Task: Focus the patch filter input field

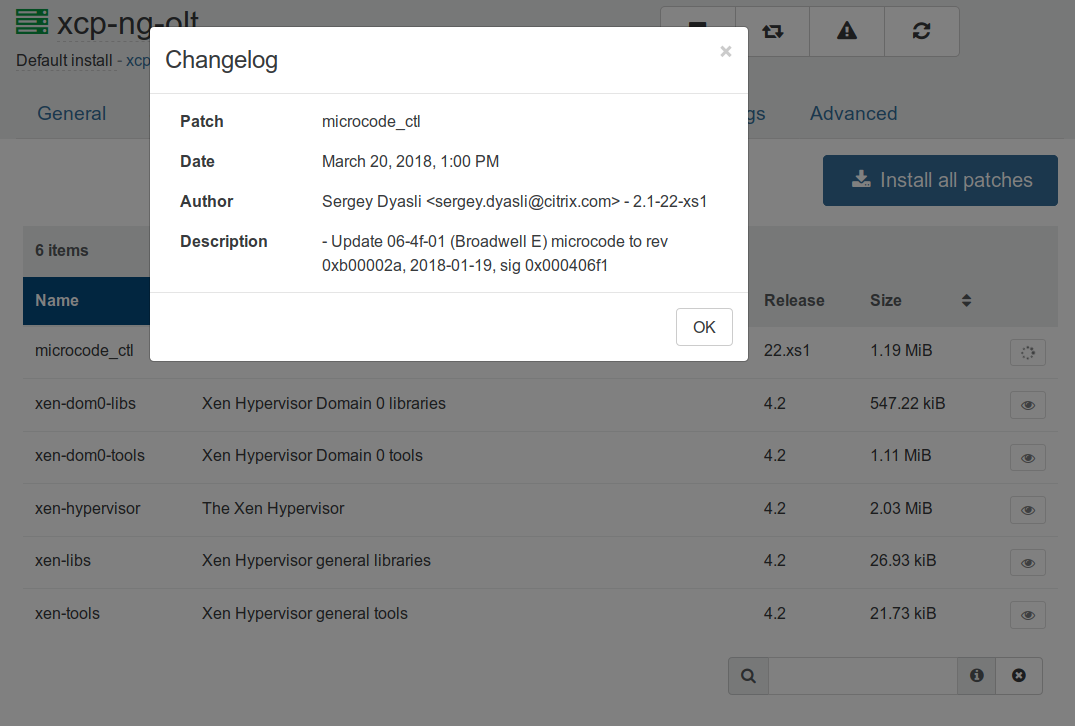Action: coord(862,676)
